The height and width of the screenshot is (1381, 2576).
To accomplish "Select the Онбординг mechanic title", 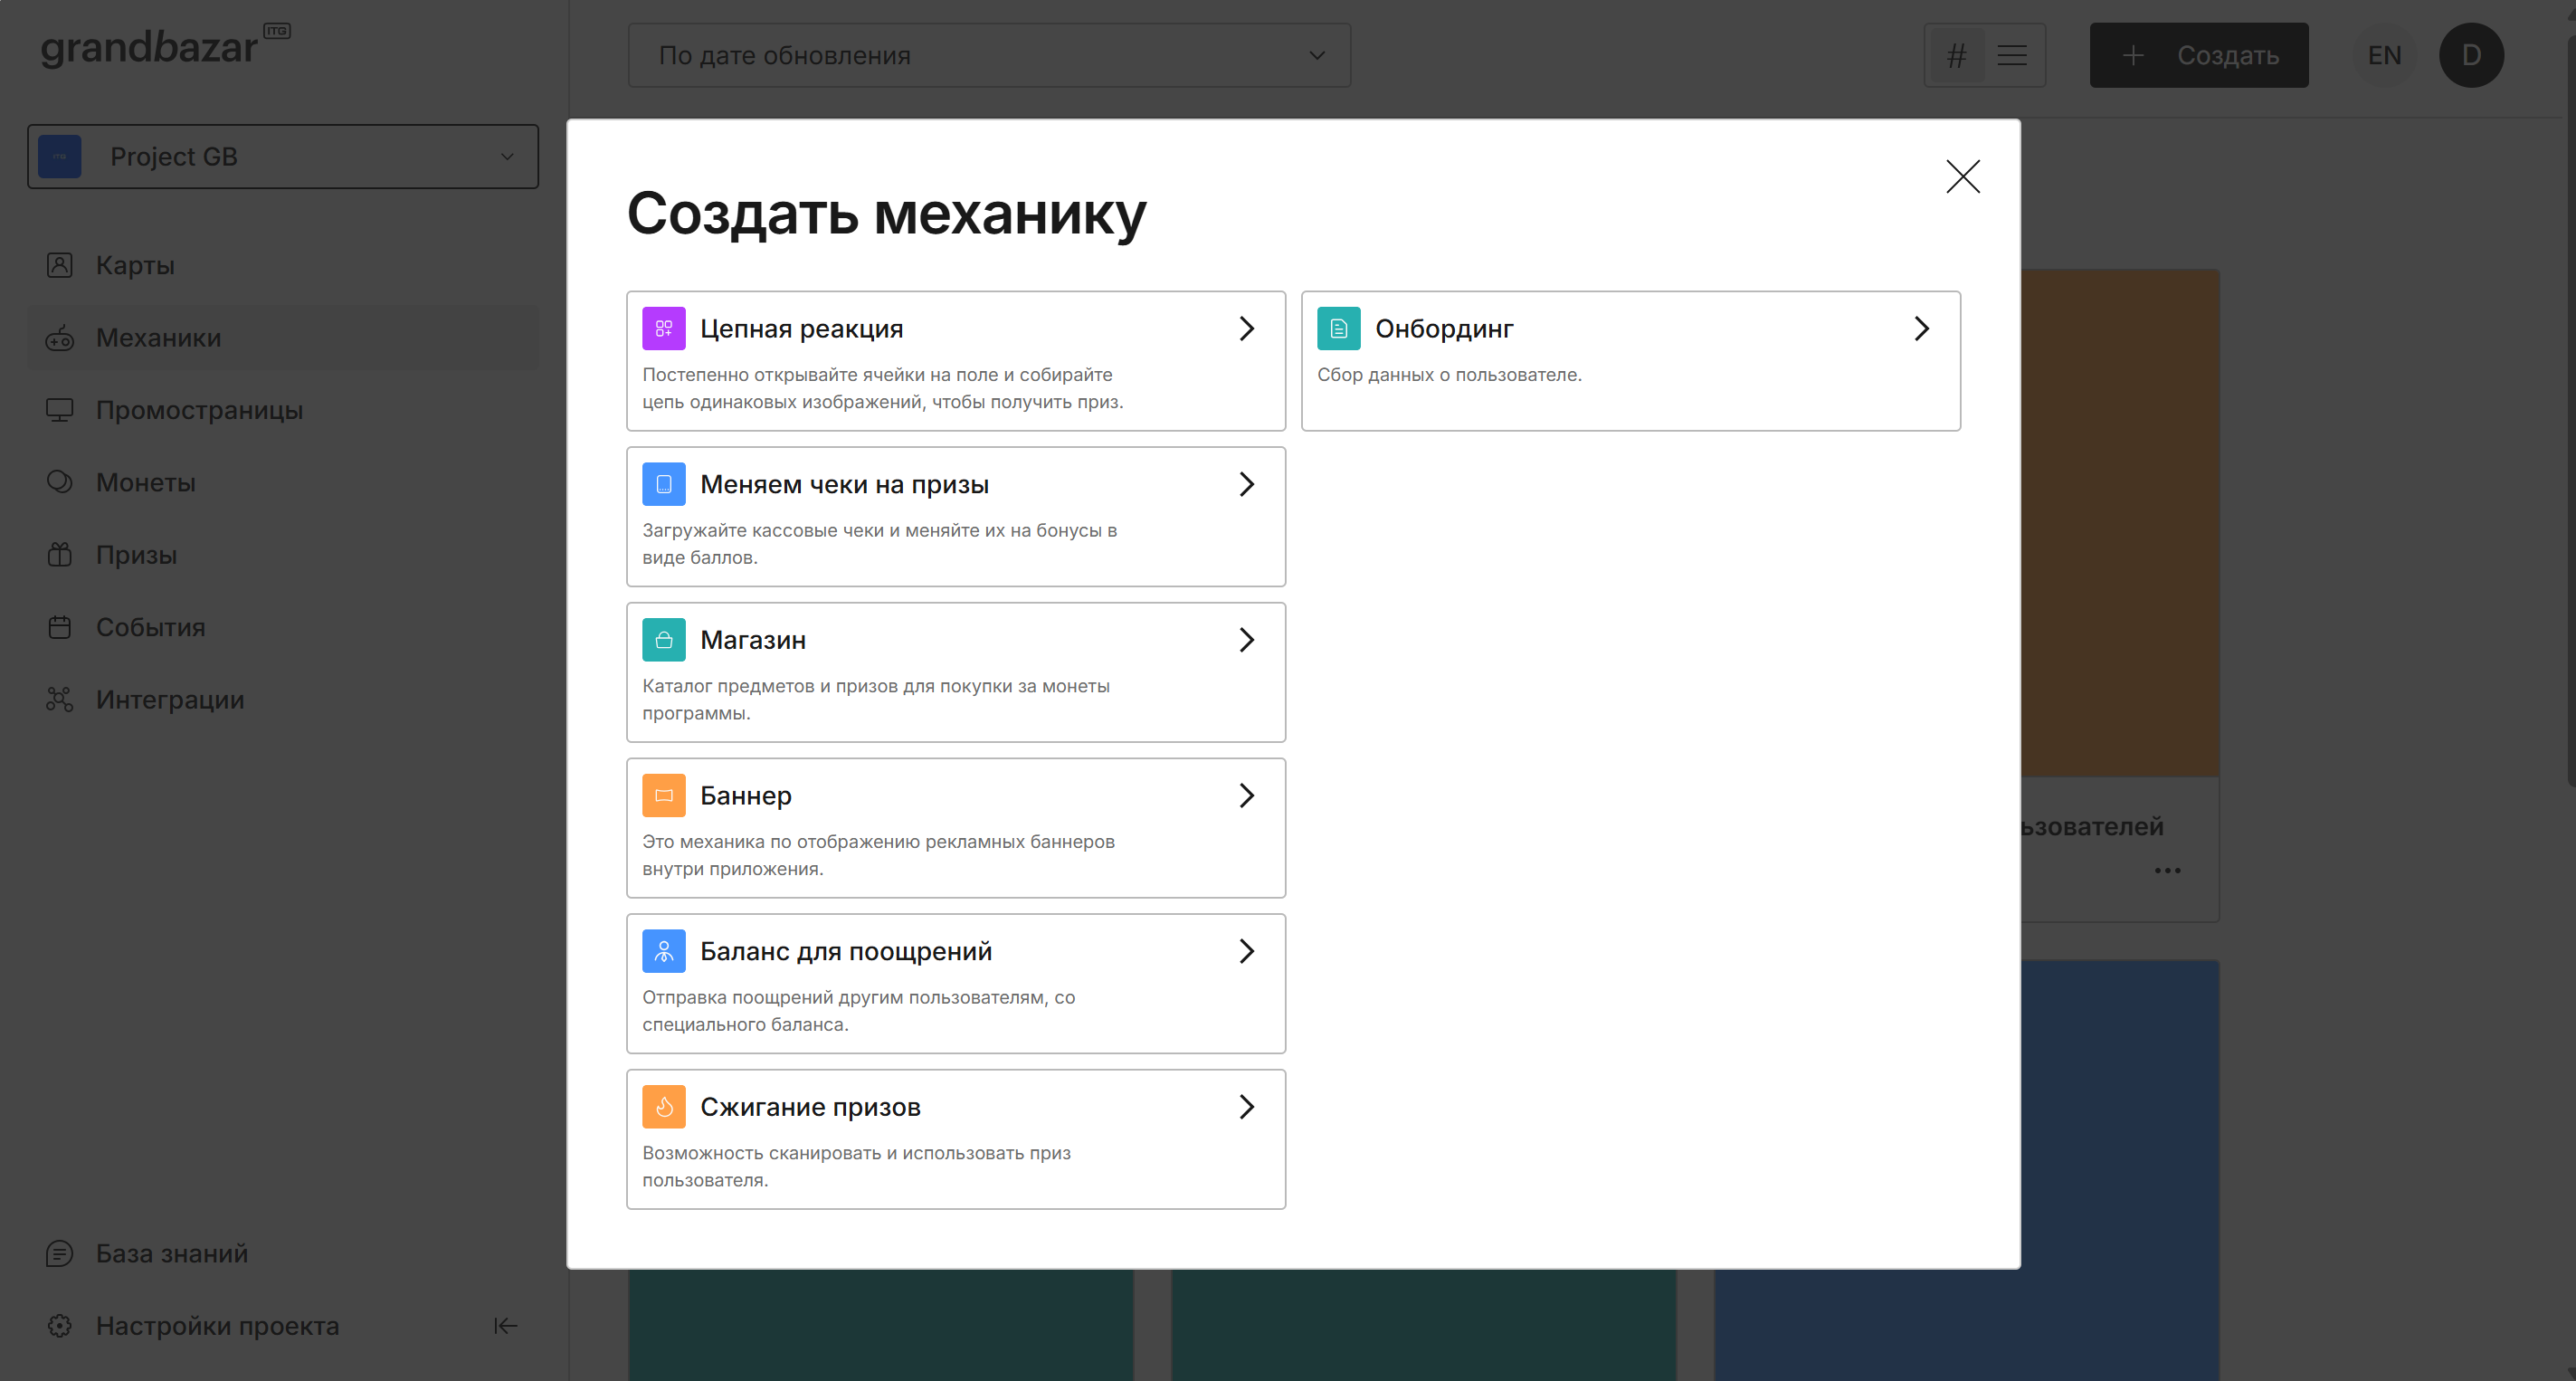I will [1444, 329].
